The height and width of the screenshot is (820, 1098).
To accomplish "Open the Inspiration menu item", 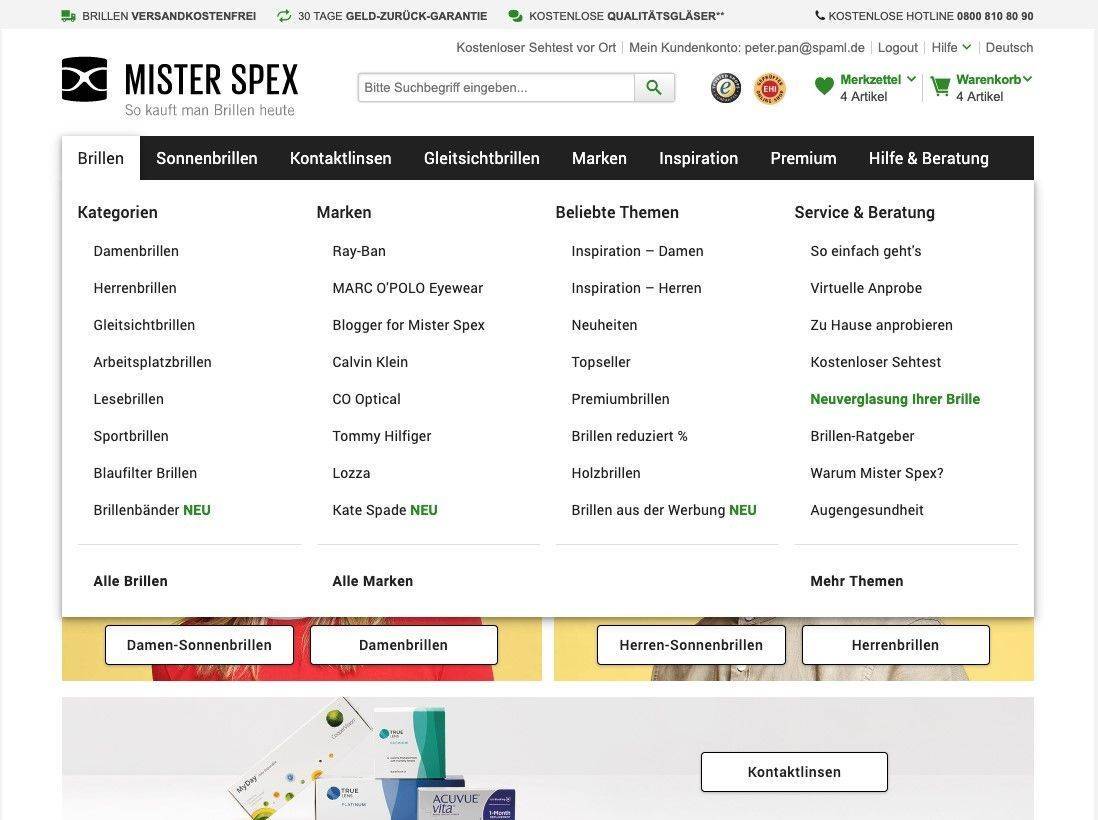I will [x=698, y=158].
